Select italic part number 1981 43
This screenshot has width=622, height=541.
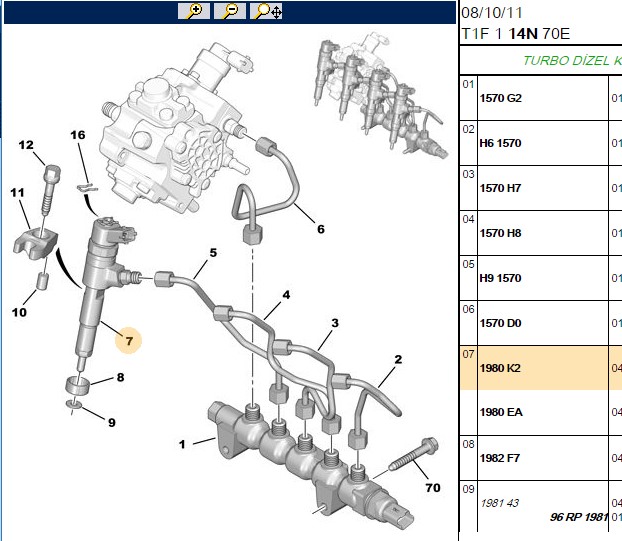pos(499,503)
